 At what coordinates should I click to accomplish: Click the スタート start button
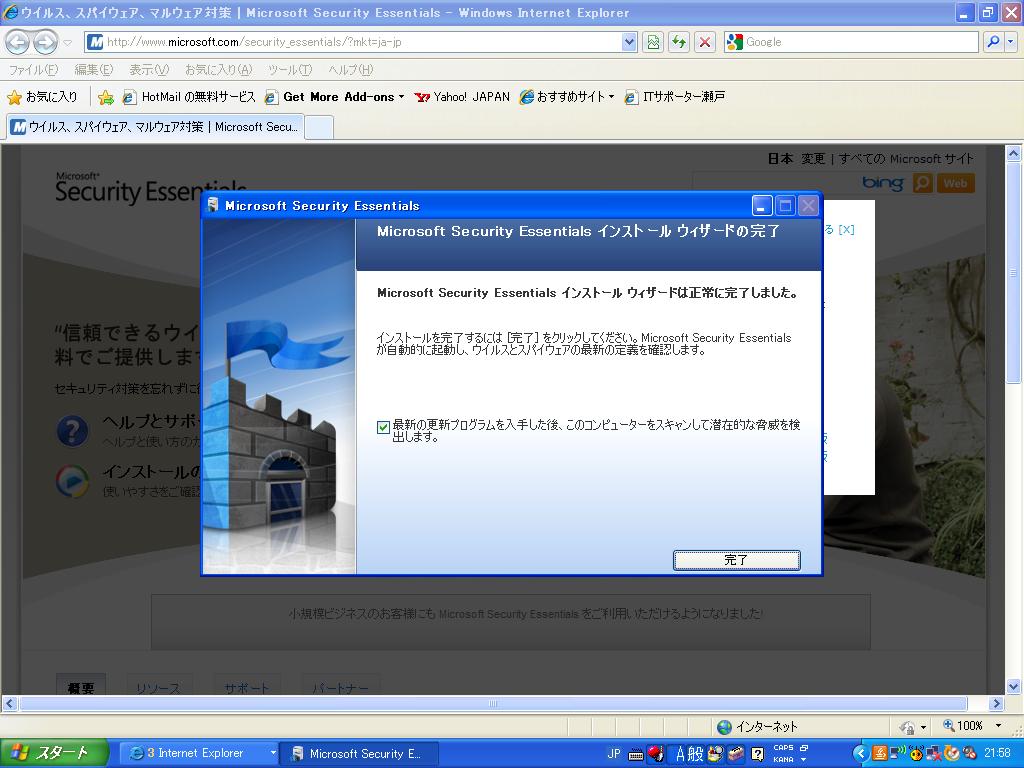point(54,753)
